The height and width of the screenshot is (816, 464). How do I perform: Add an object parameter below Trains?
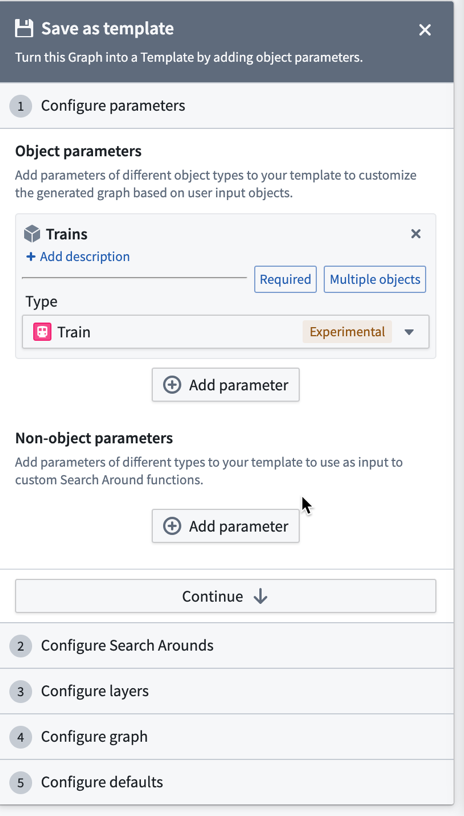(226, 385)
